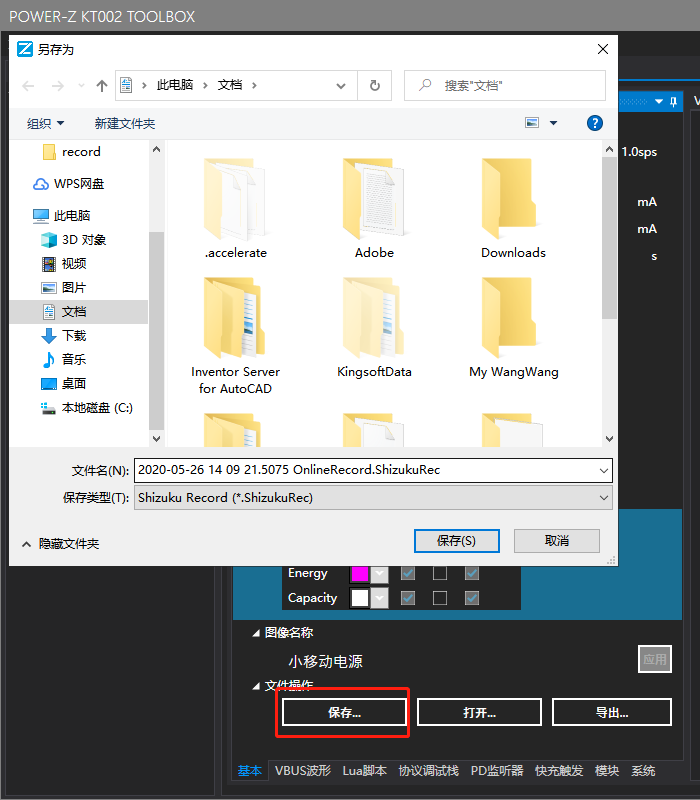Open recent locations dropdown arrow
Viewport: 700px width, 800px height.
pos(81,86)
